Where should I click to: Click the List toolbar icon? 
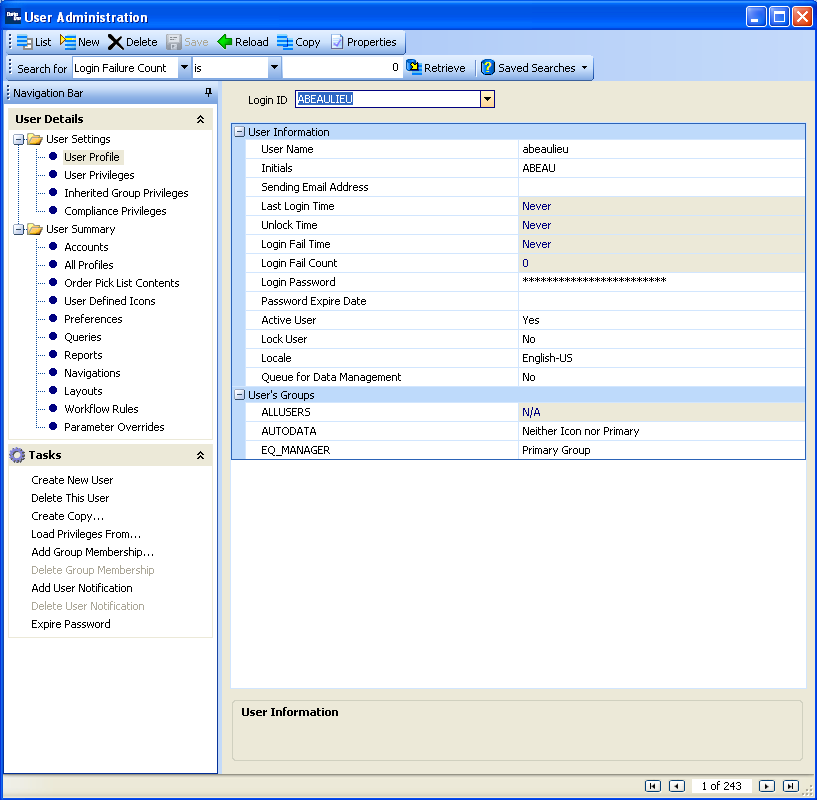click(x=25, y=42)
